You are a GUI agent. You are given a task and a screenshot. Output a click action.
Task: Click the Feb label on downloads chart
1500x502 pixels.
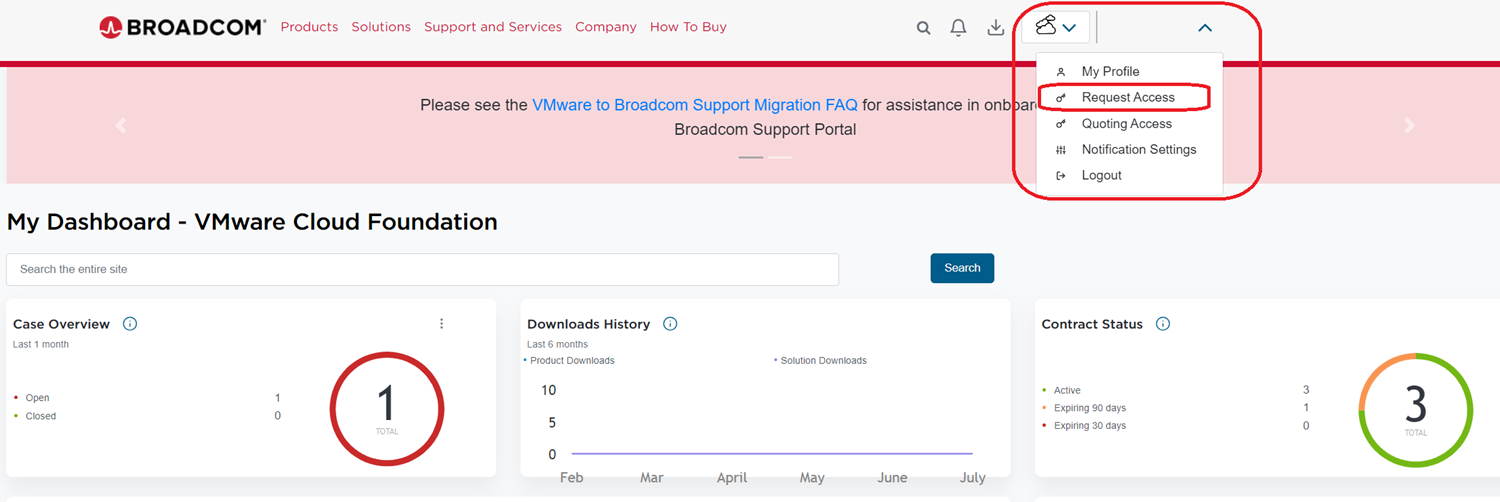click(571, 478)
